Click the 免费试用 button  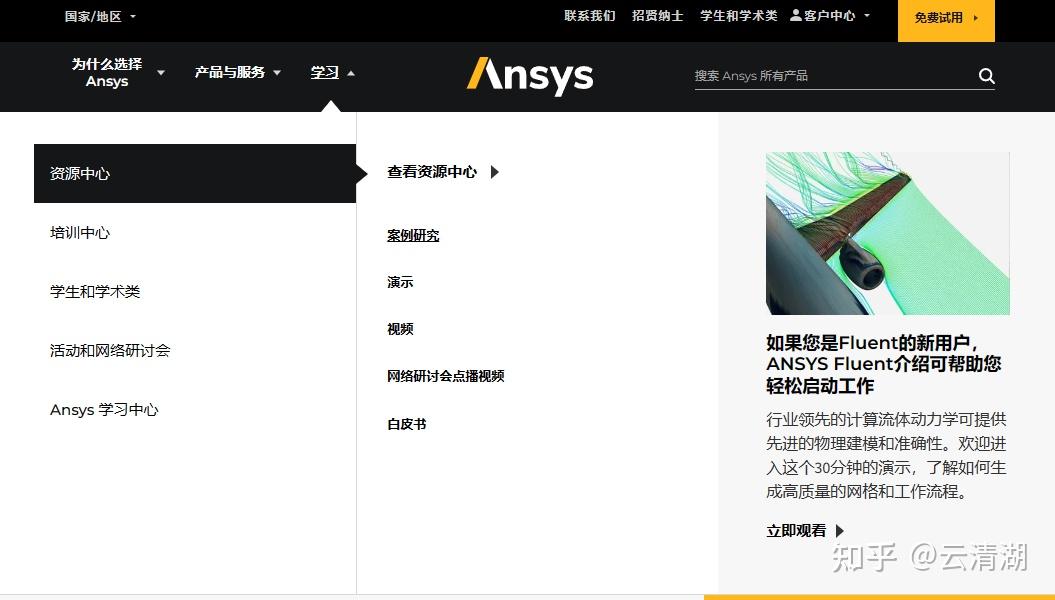pyautogui.click(x=939, y=18)
